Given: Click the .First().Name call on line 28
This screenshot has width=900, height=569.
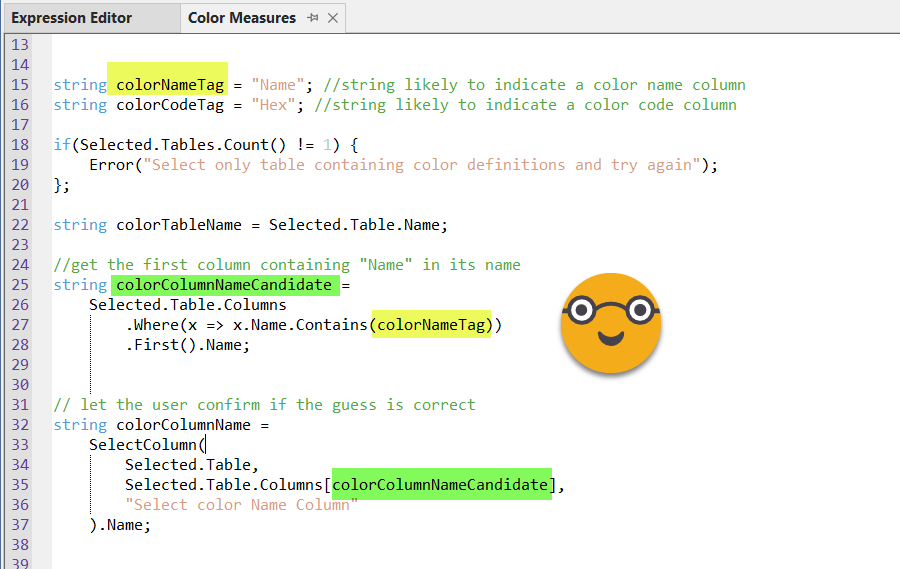Looking at the screenshot, I should (187, 345).
